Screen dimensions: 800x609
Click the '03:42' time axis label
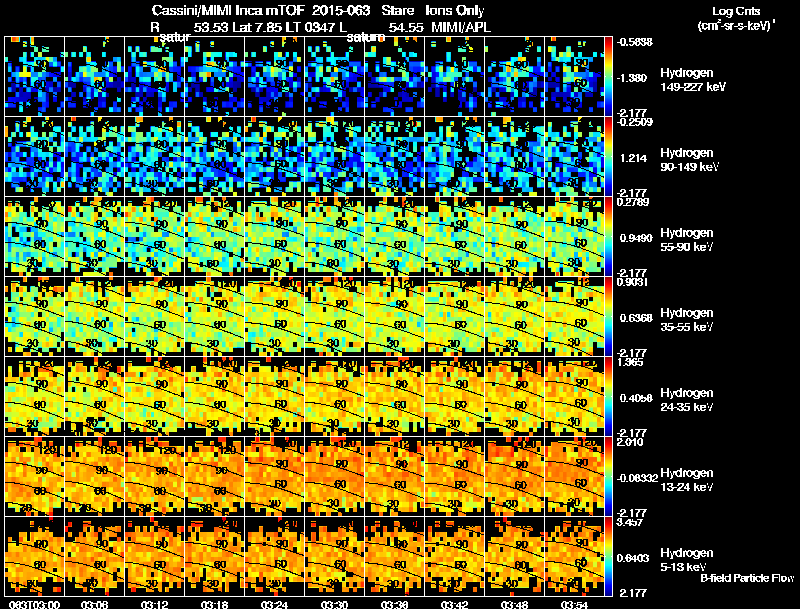click(454, 605)
